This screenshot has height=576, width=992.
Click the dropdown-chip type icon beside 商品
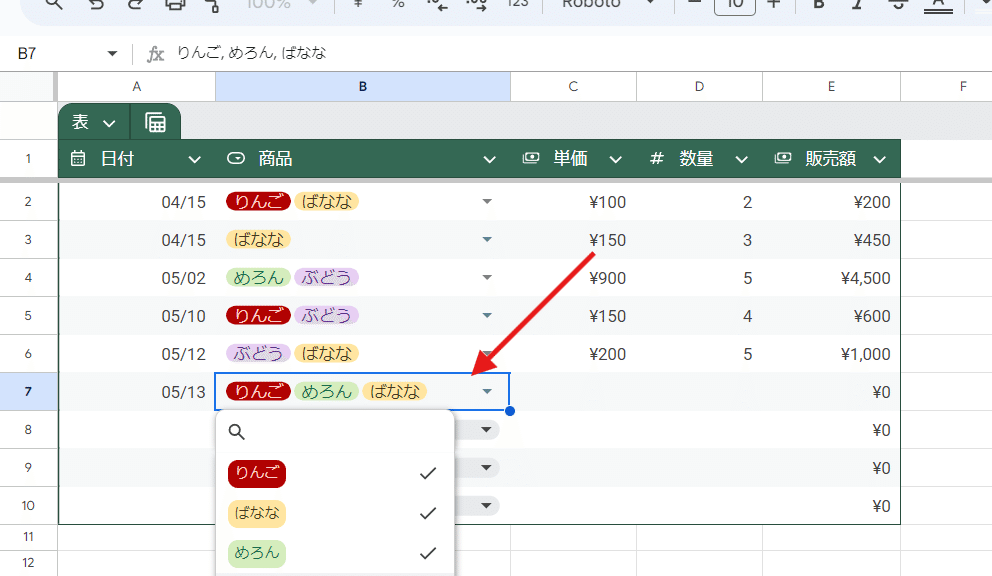click(236, 158)
